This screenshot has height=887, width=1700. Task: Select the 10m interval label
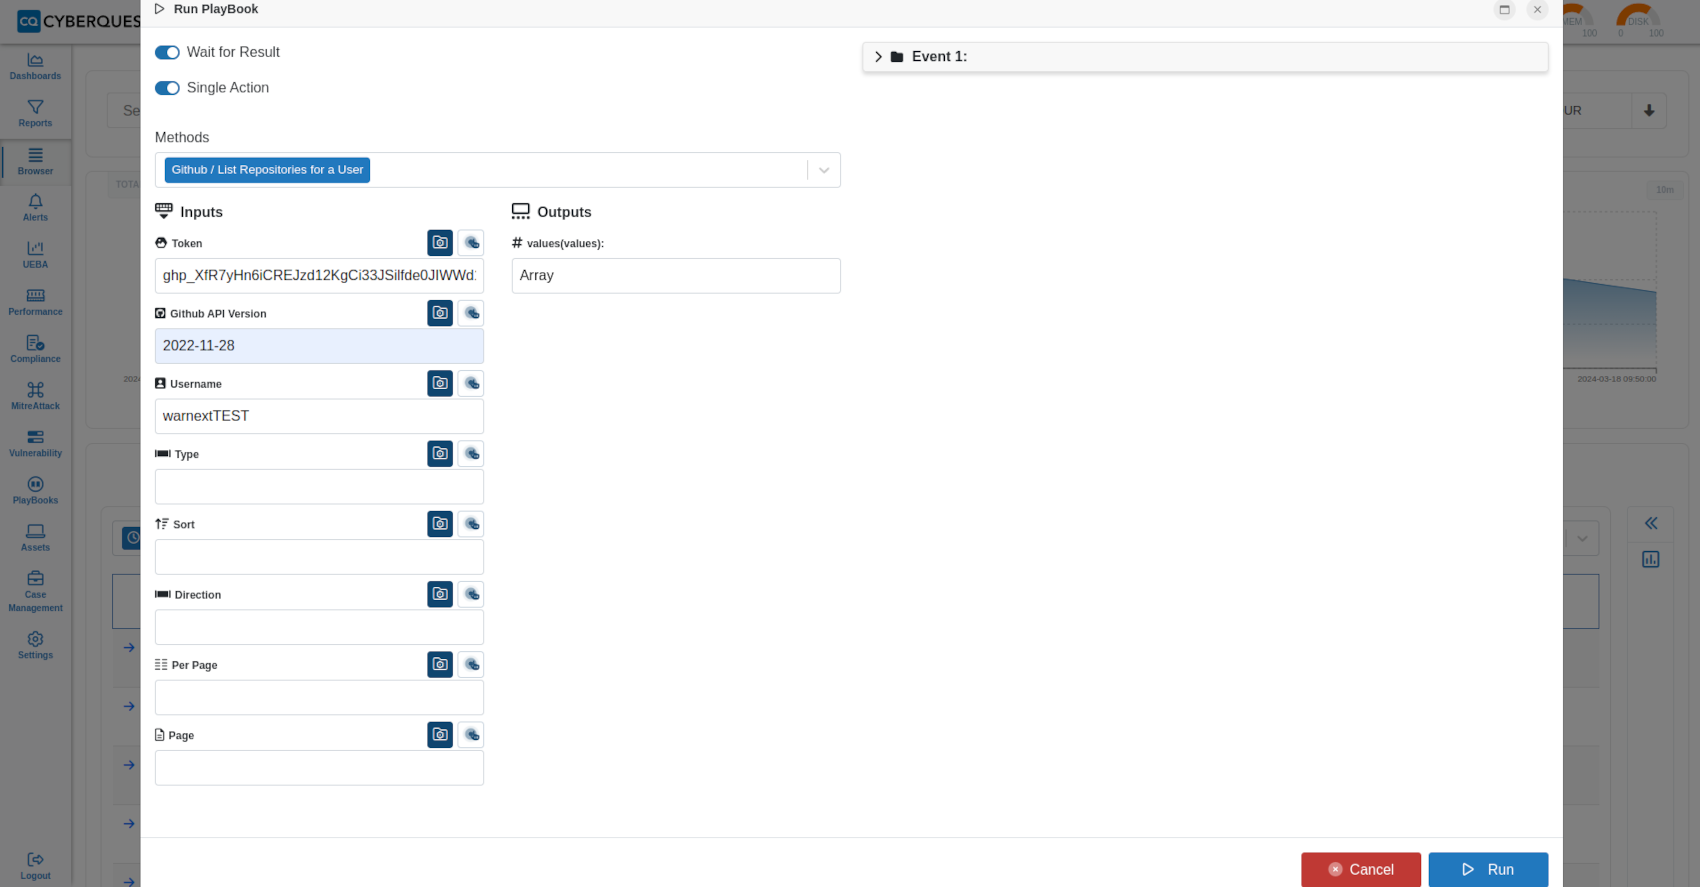(x=1665, y=190)
